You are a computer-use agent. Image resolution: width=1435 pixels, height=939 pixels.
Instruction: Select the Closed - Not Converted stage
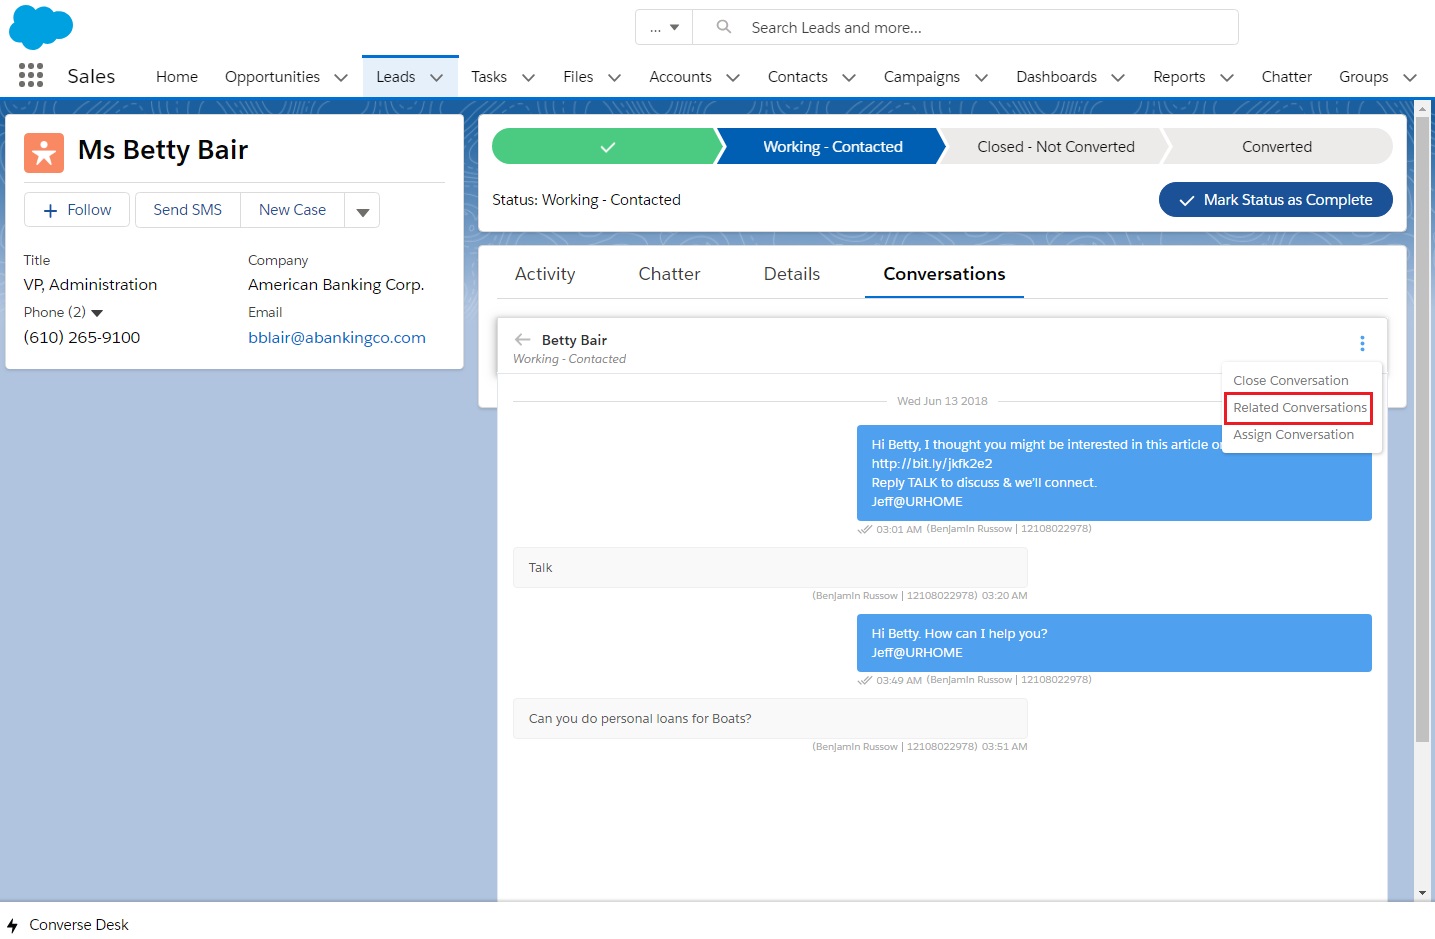point(1056,146)
